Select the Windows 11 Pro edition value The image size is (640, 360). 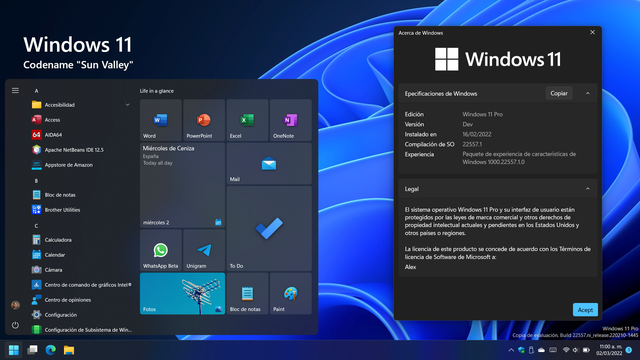coord(482,114)
